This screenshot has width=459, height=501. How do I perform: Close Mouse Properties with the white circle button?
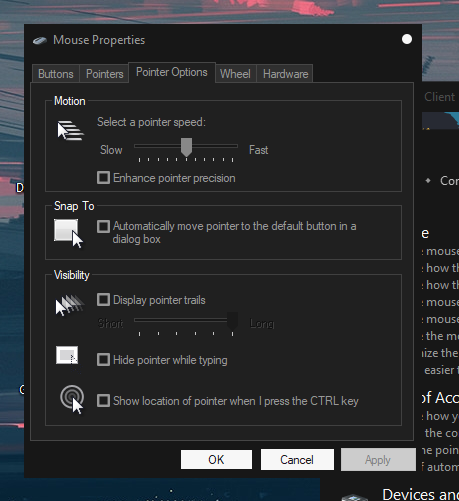coord(407,39)
